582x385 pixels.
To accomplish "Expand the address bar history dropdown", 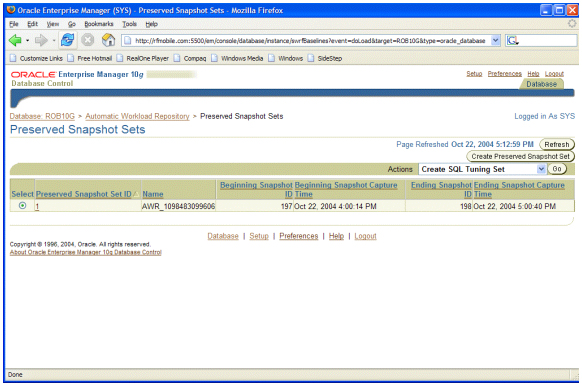I will [496, 40].
